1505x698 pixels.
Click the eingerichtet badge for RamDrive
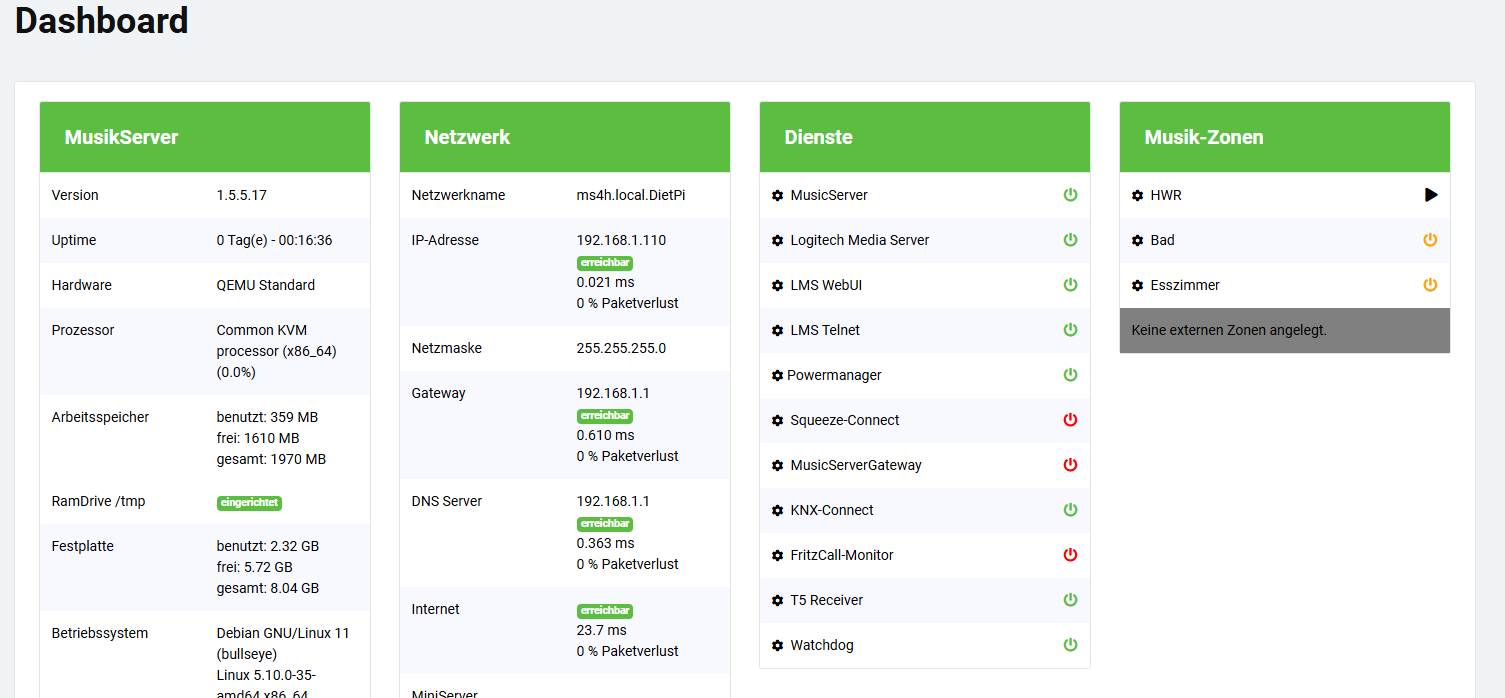pos(250,503)
